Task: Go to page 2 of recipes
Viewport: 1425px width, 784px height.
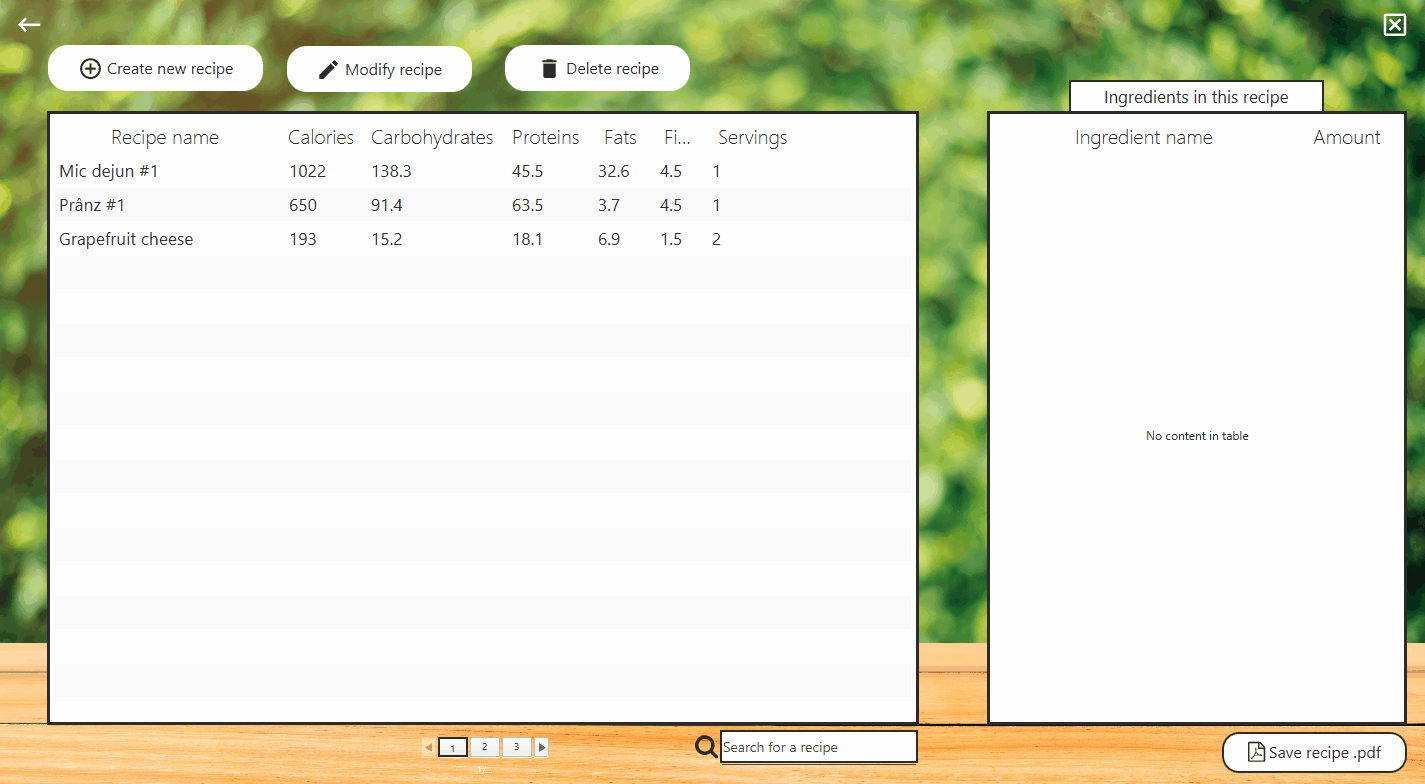Action: click(484, 747)
